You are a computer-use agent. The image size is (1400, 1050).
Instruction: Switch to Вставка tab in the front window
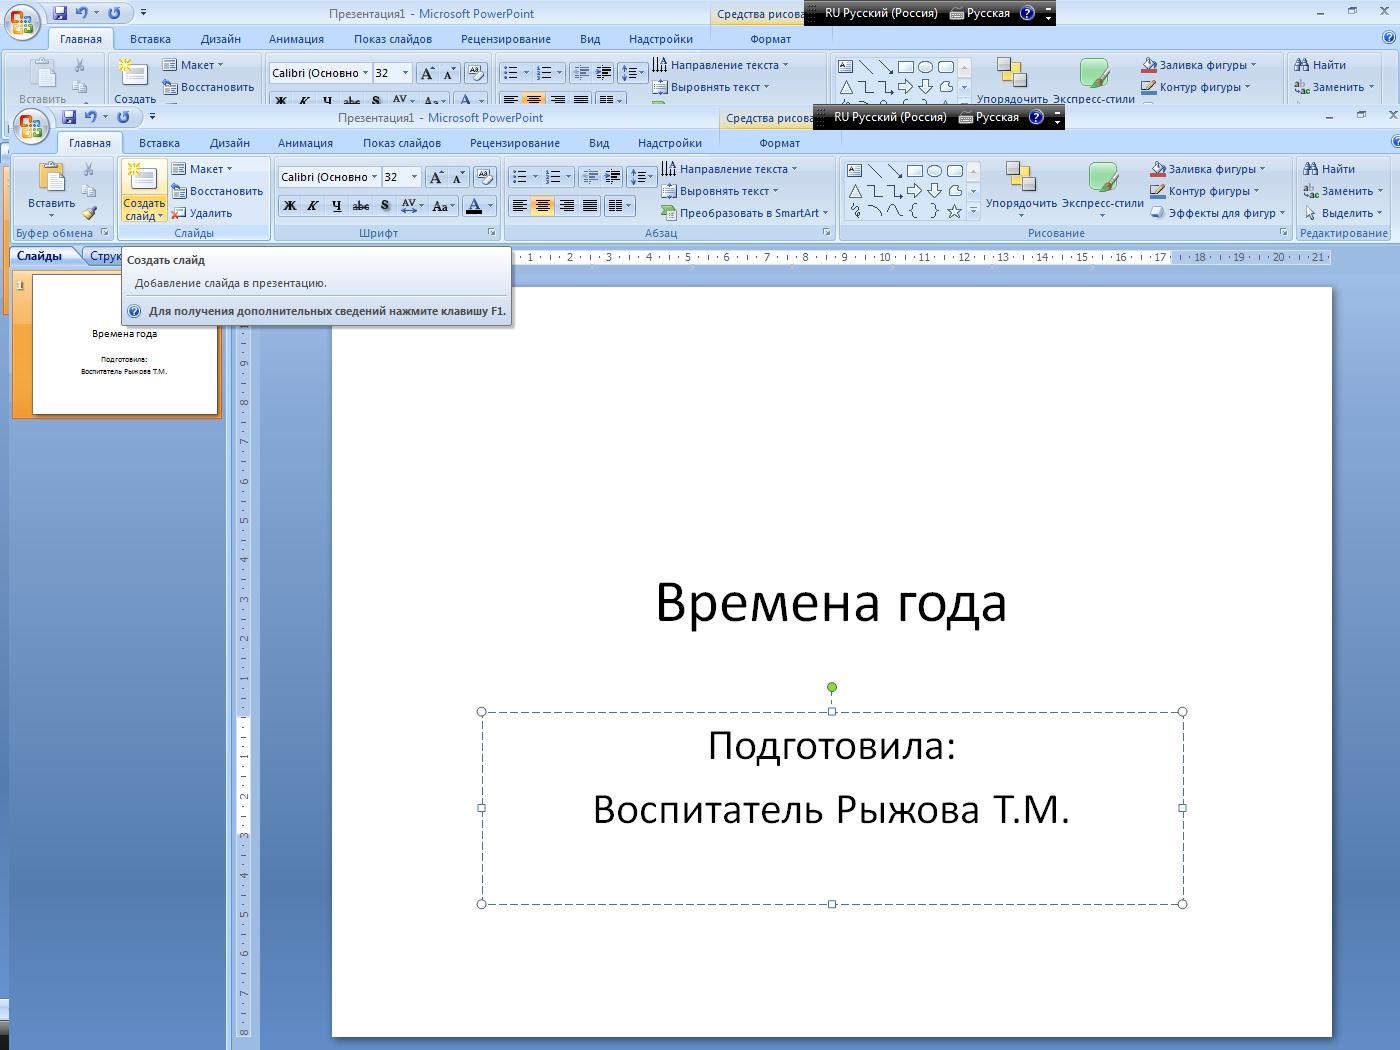[159, 143]
